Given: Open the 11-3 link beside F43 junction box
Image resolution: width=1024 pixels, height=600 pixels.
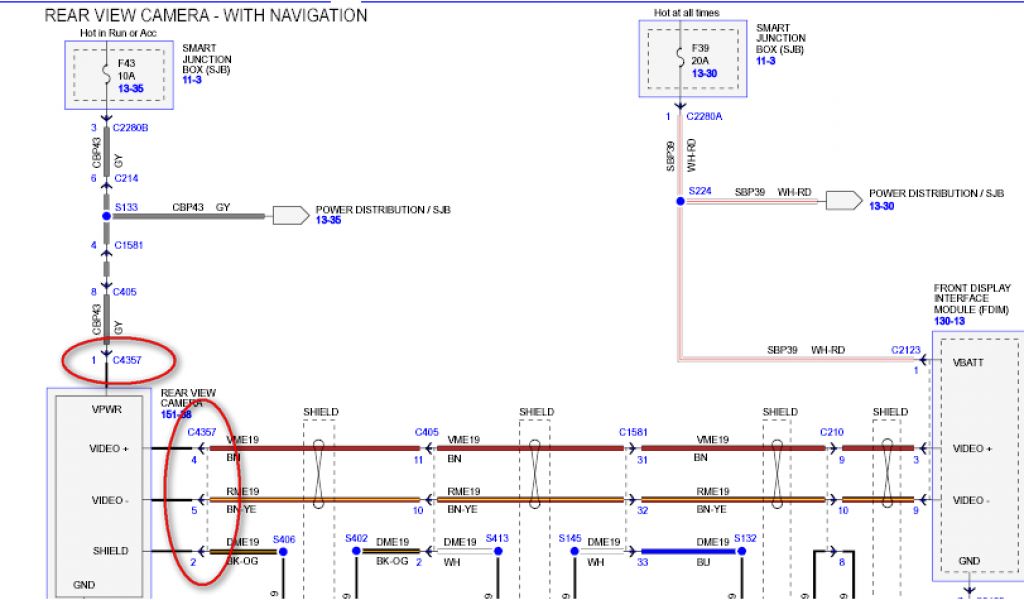Looking at the screenshot, I should click(192, 78).
